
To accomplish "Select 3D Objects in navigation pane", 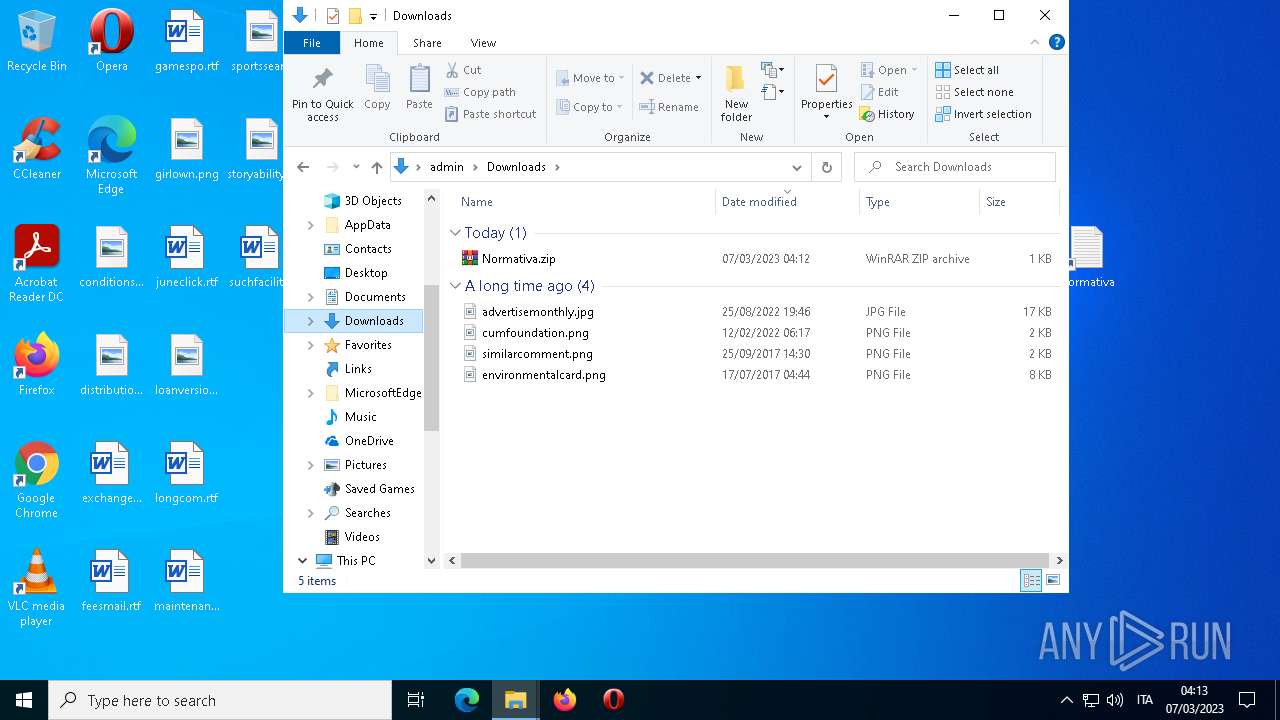I will (373, 201).
